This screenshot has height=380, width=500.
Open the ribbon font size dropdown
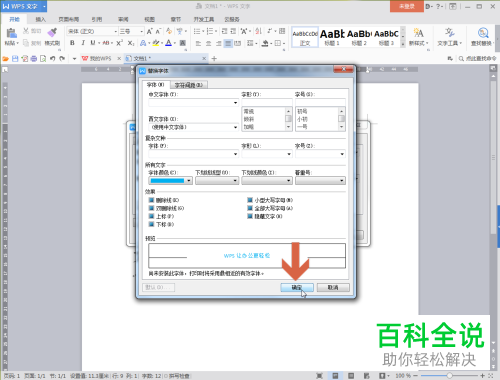click(x=142, y=31)
